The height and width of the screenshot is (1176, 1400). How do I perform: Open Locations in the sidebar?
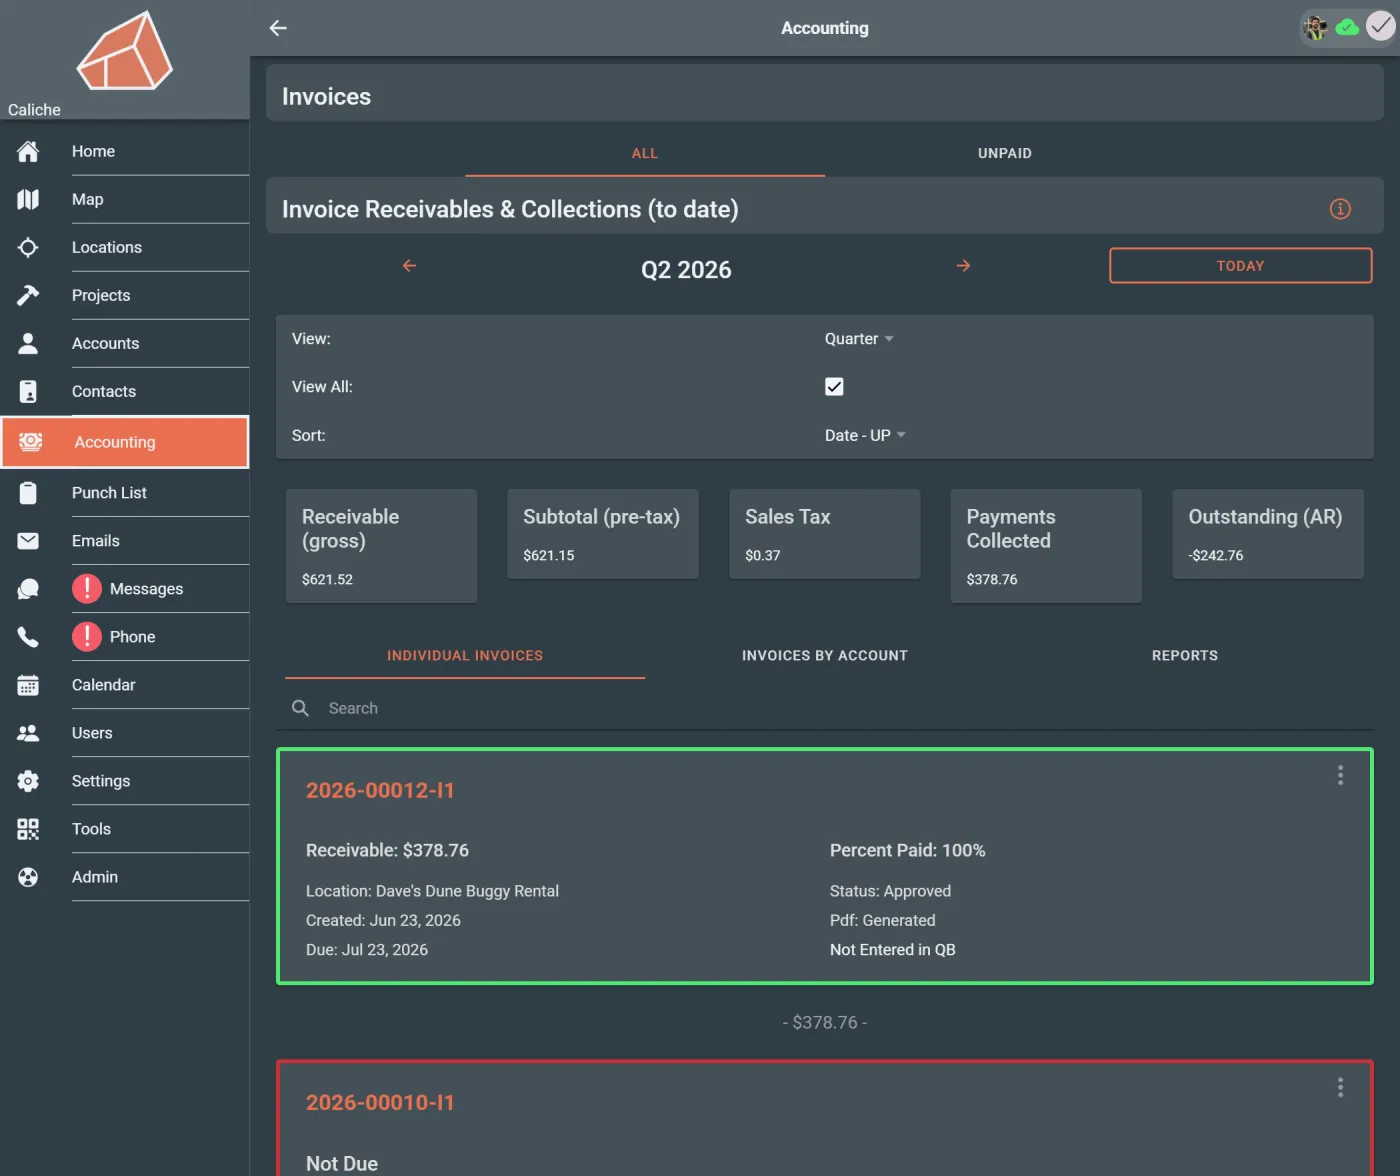click(125, 247)
